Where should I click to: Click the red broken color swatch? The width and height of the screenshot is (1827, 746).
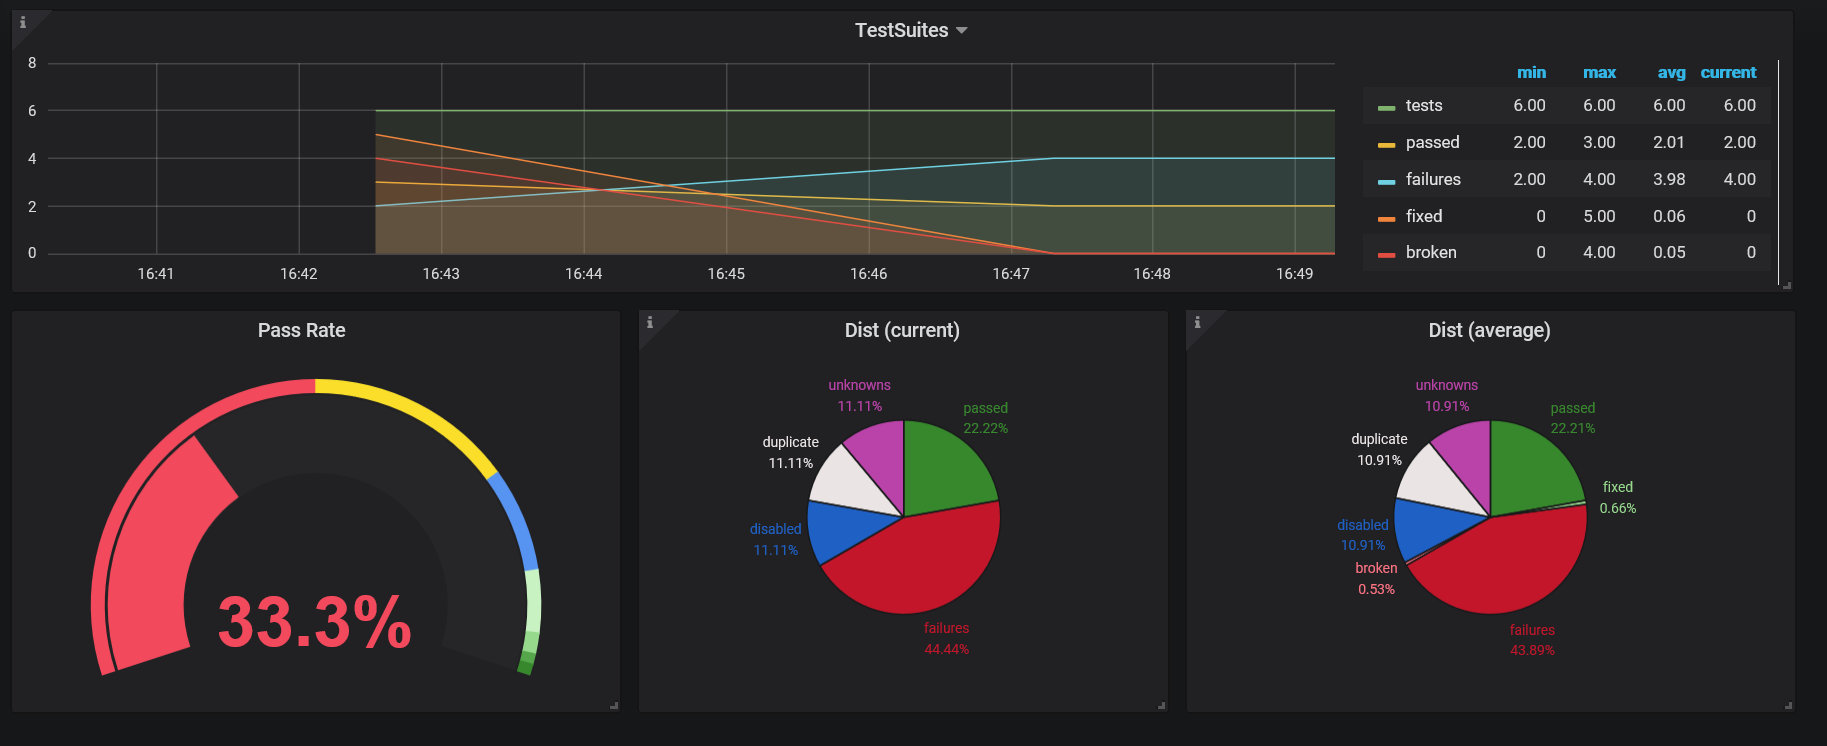click(1386, 254)
